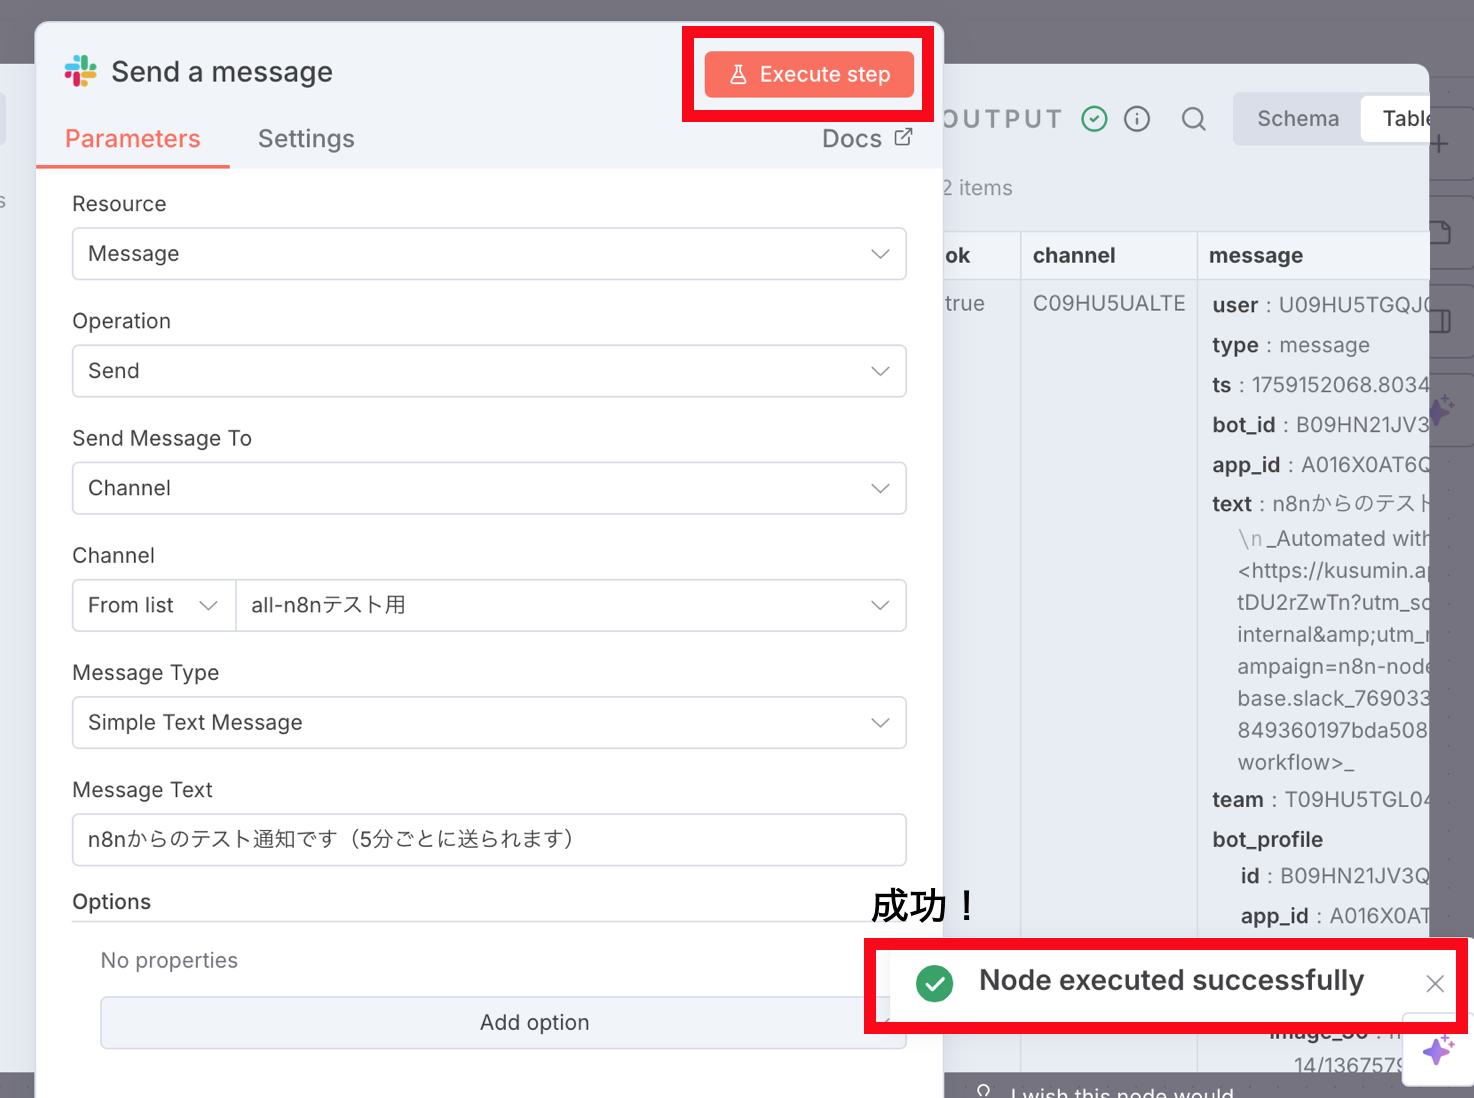Click the No properties text under Options

tap(169, 960)
